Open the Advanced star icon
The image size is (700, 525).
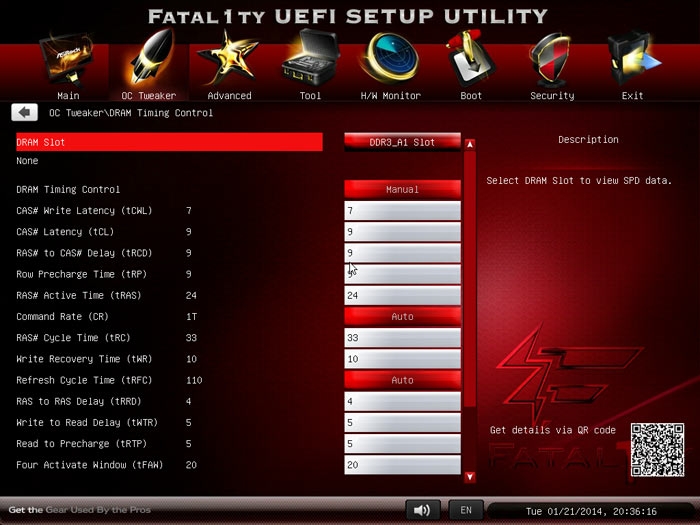tap(229, 58)
